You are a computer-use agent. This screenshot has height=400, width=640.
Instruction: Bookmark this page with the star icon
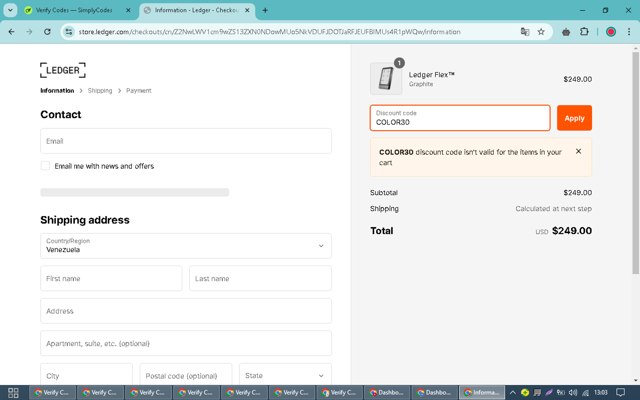click(541, 32)
